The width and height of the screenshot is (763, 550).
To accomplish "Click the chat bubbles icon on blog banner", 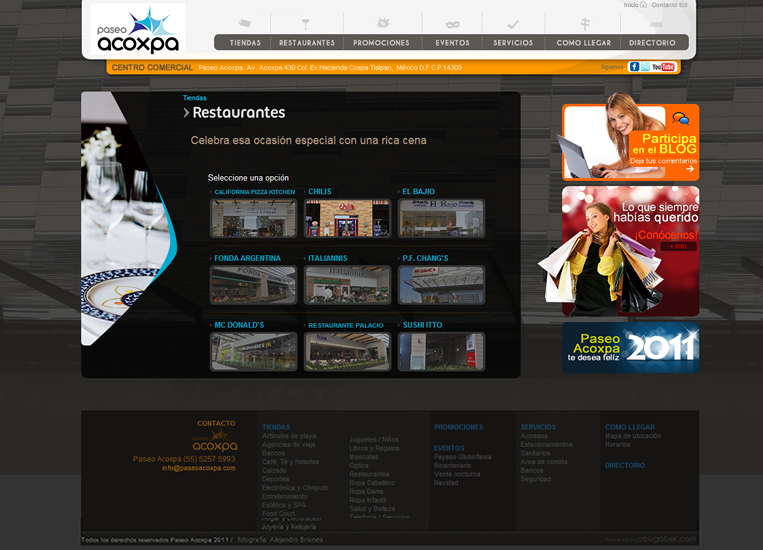I will [x=681, y=118].
